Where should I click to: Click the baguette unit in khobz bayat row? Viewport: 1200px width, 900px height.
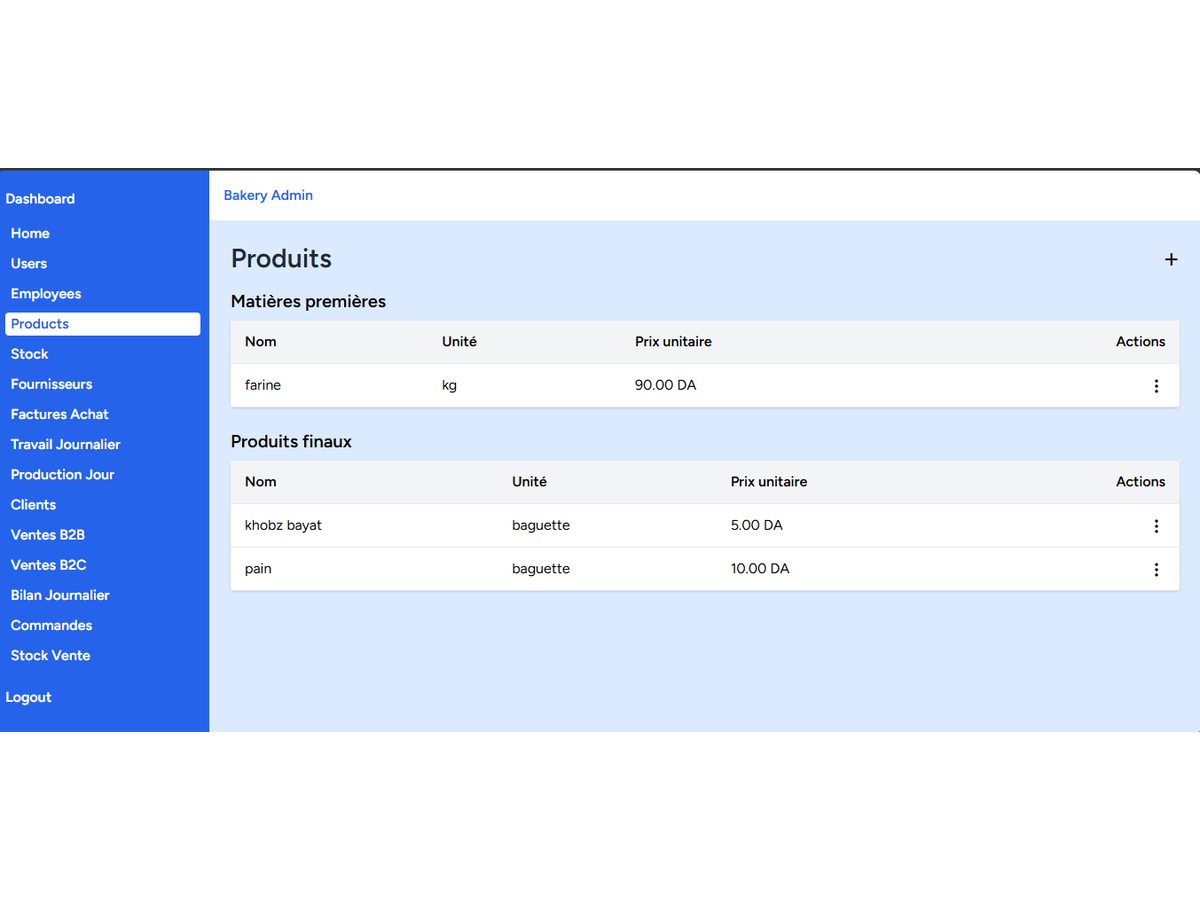click(541, 525)
